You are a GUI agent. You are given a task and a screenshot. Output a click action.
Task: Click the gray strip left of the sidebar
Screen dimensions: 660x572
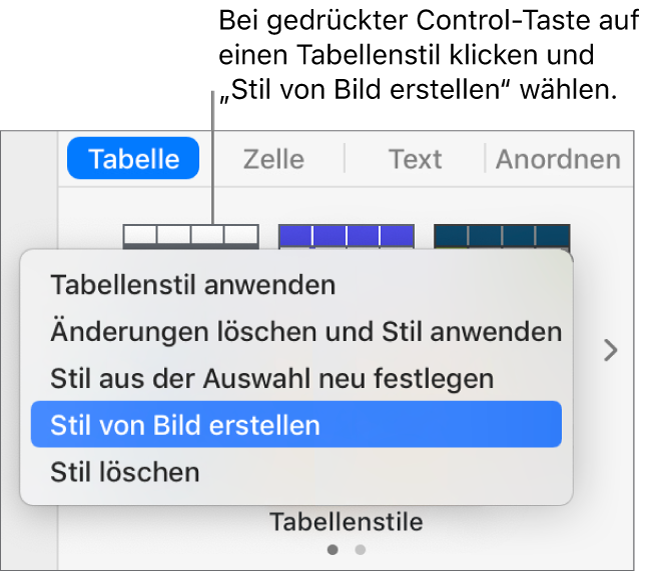click(28, 350)
